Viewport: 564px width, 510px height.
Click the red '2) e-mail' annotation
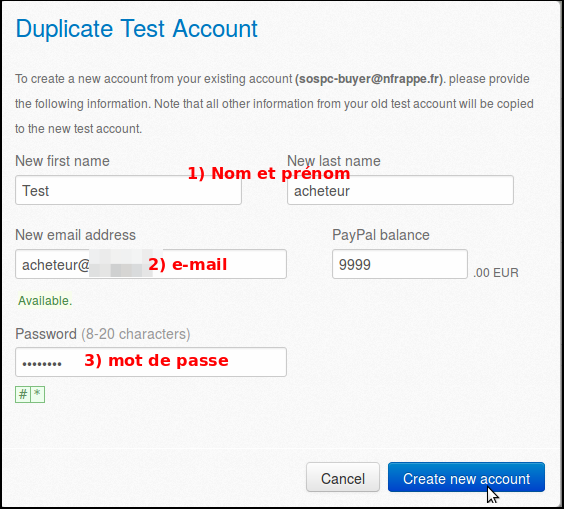(x=187, y=264)
